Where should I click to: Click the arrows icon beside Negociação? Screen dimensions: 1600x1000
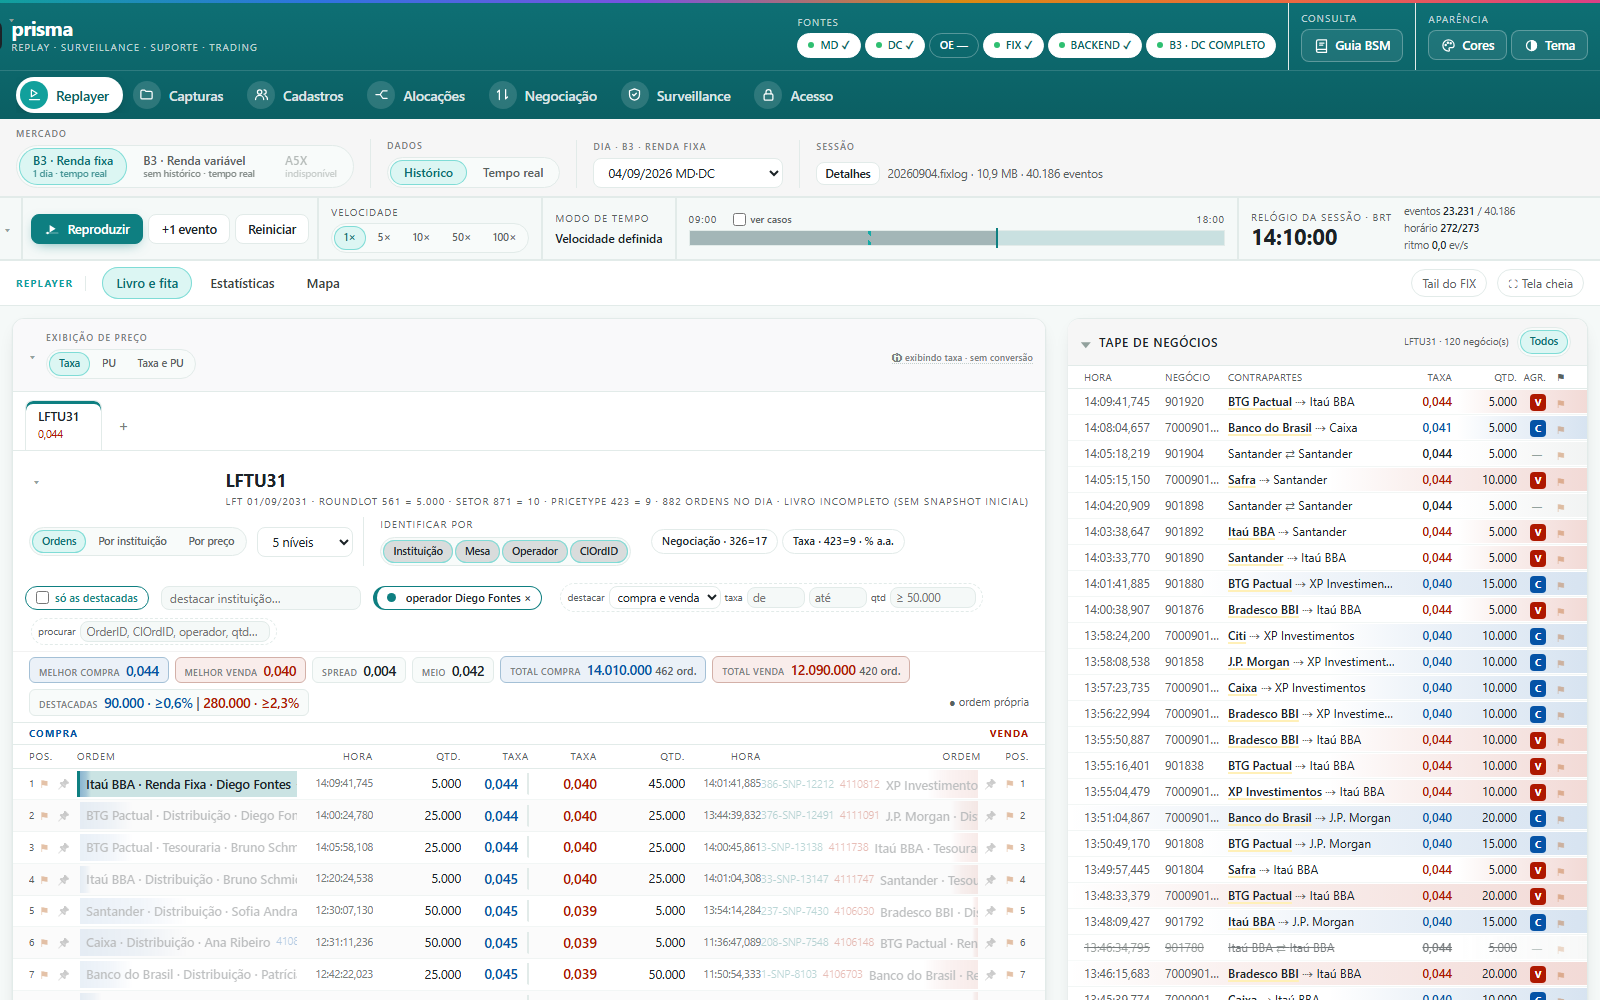tap(503, 96)
